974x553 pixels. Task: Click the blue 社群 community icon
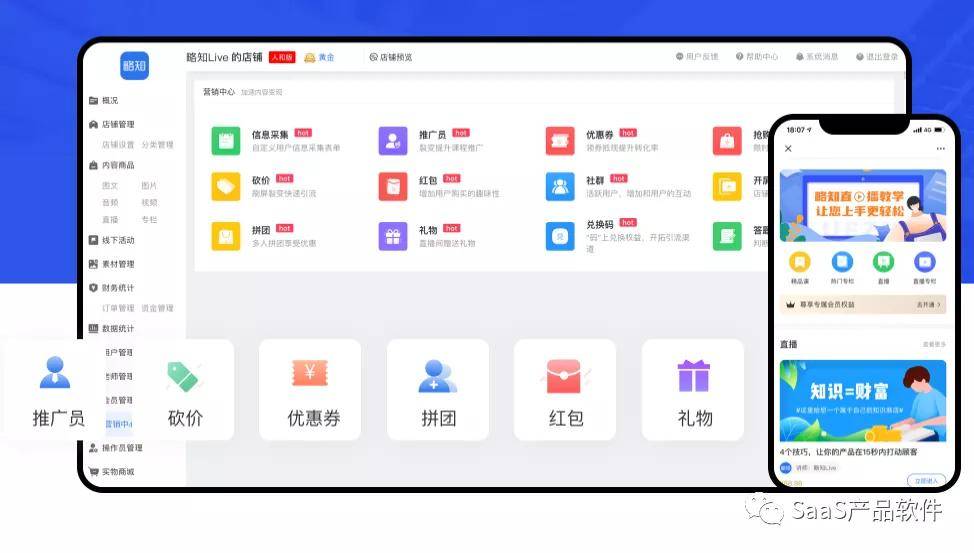pos(560,186)
